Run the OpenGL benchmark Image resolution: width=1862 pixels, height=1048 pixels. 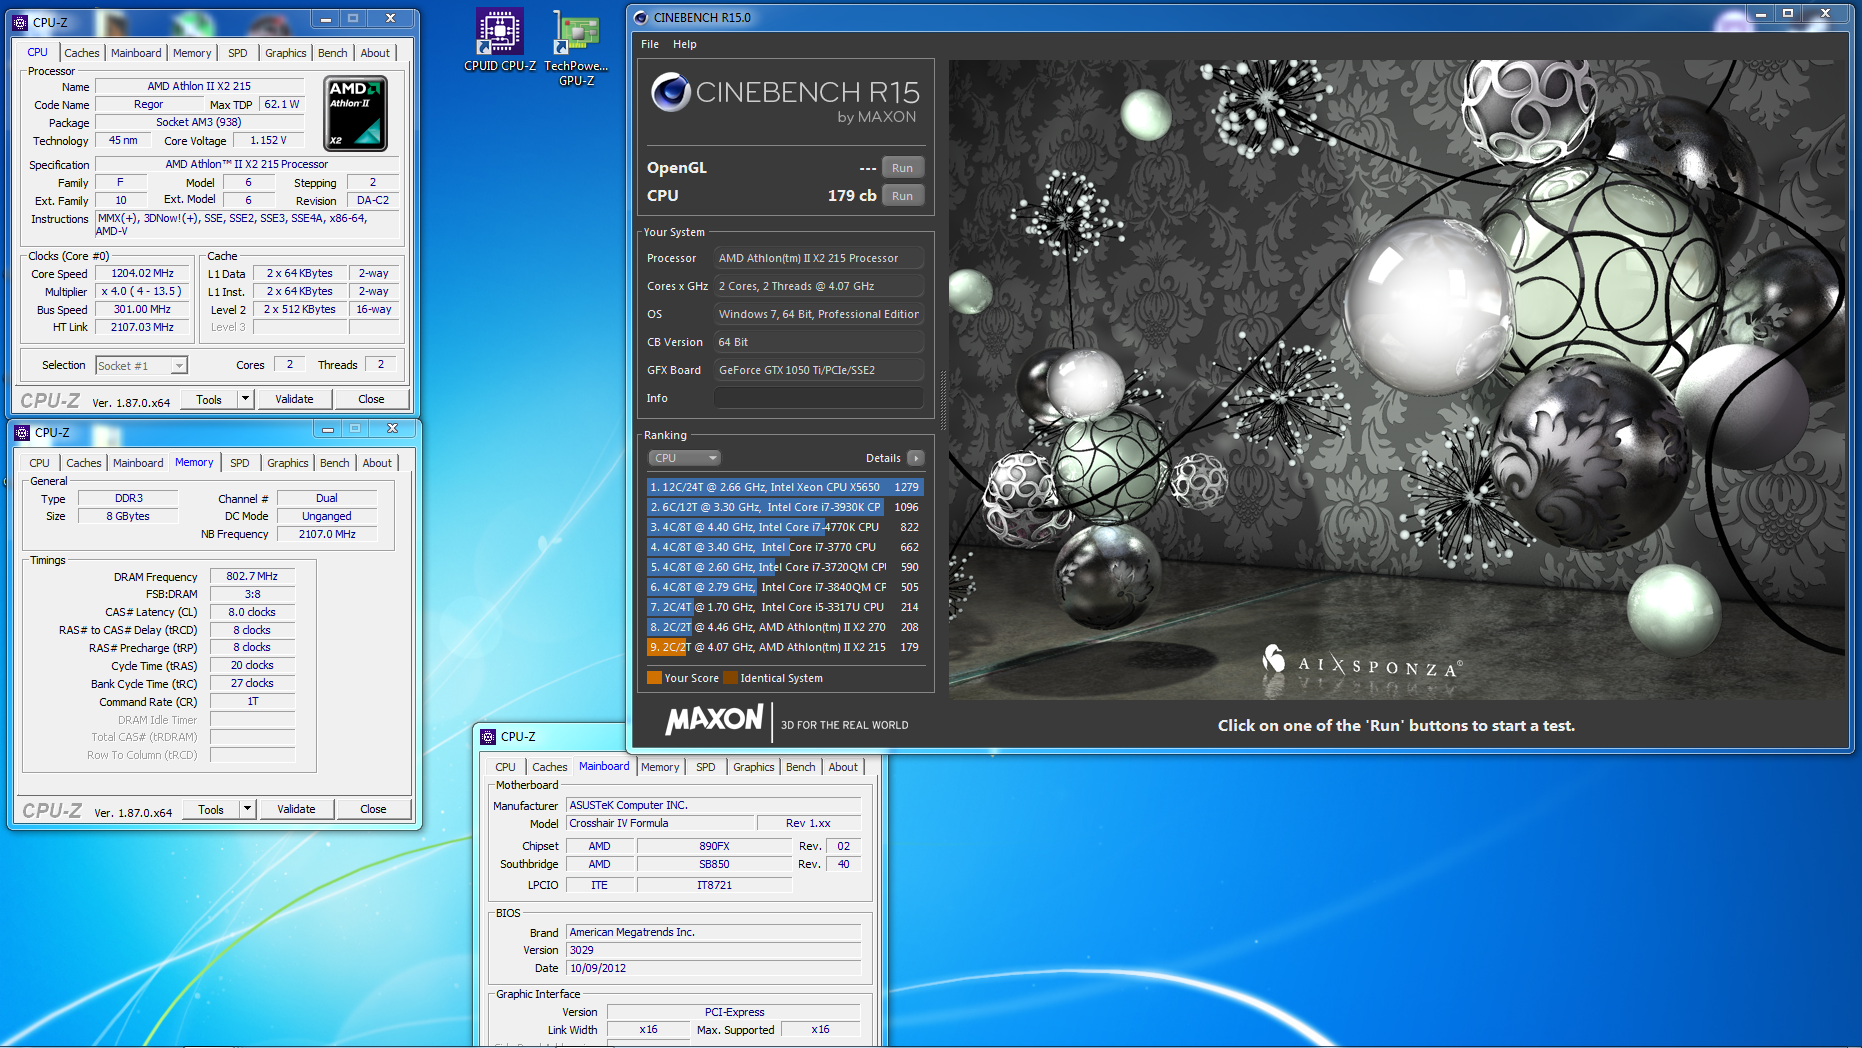pyautogui.click(x=902, y=168)
